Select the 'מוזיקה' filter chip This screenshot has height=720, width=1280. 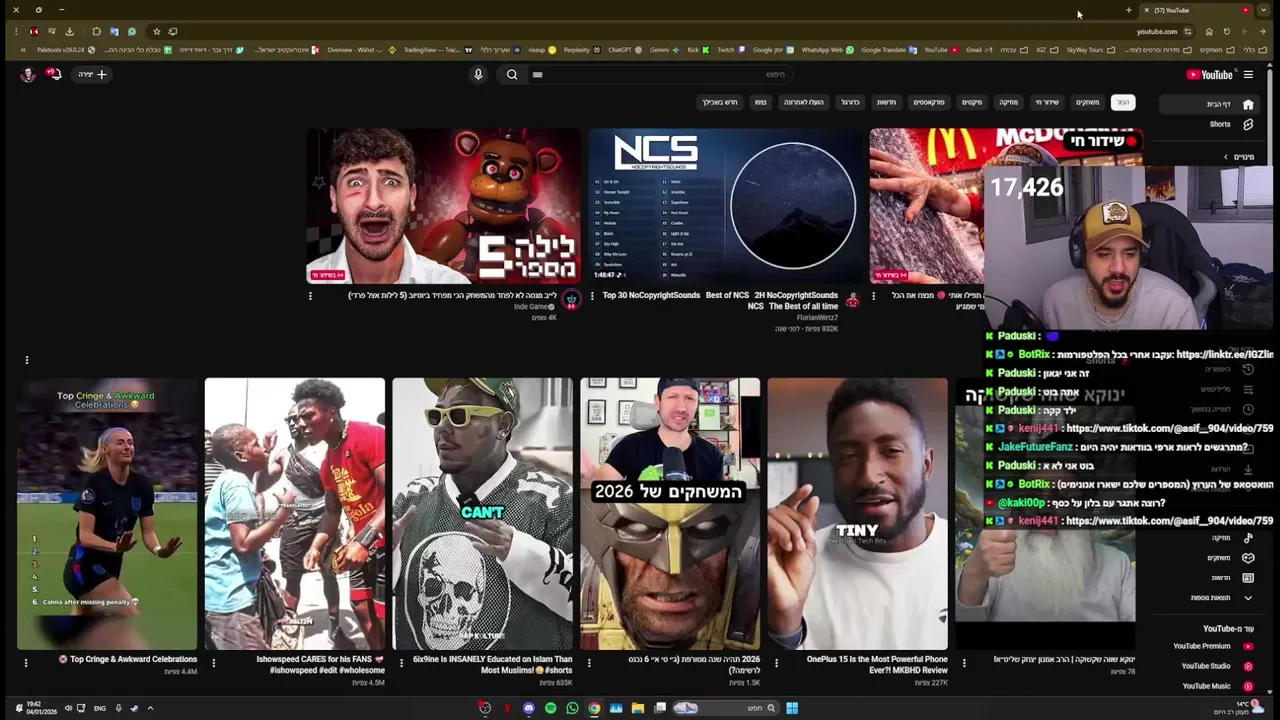pos(1008,102)
